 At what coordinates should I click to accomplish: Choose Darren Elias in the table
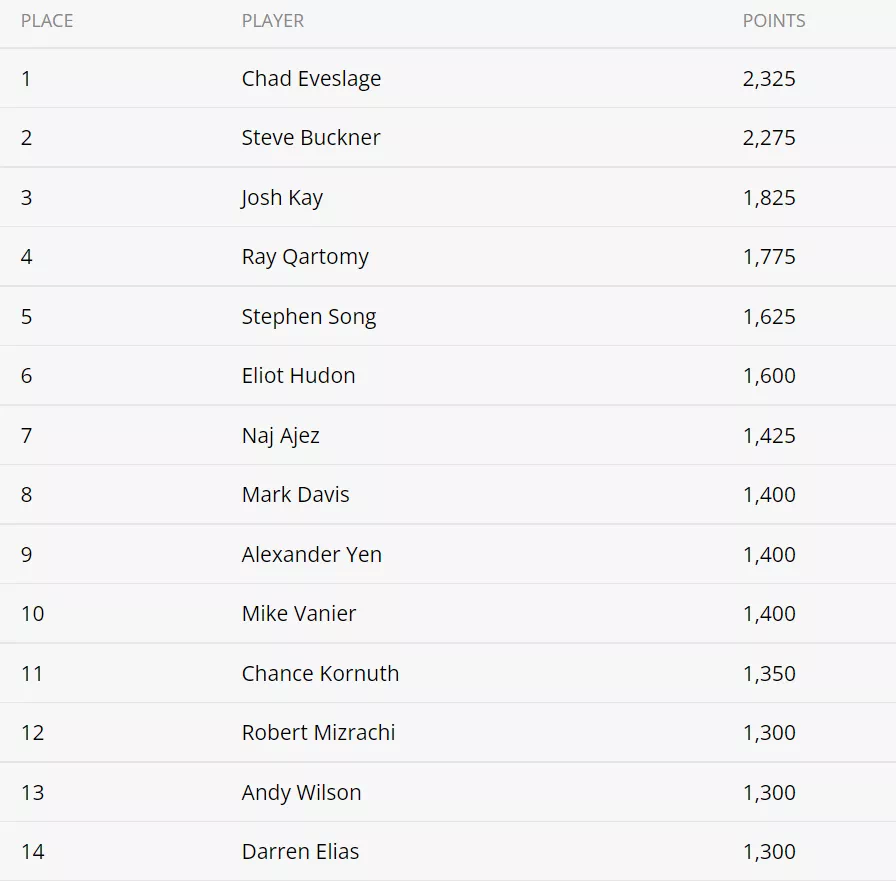click(300, 852)
